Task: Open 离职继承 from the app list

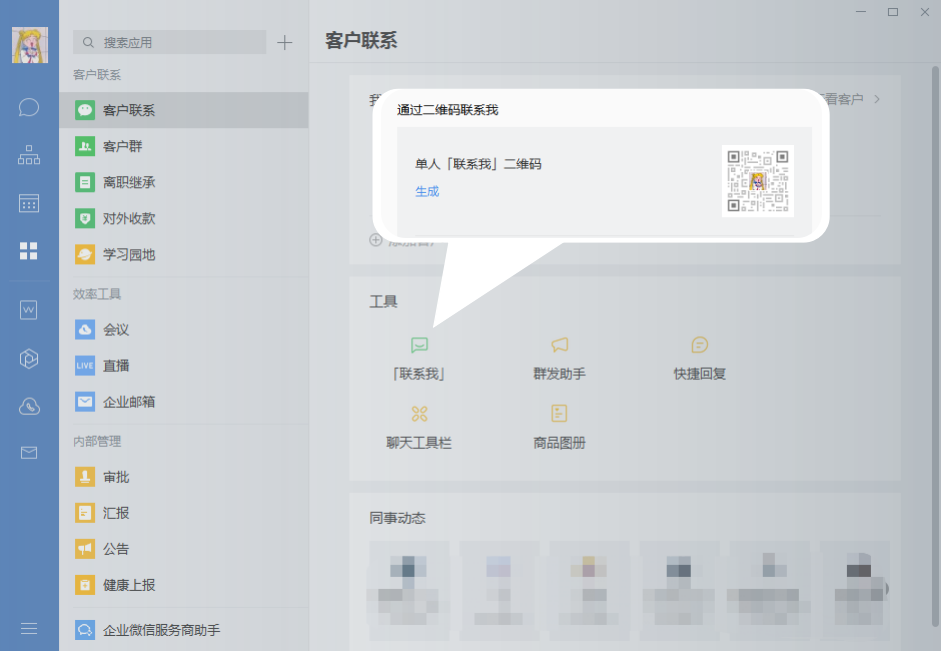Action: (184, 182)
